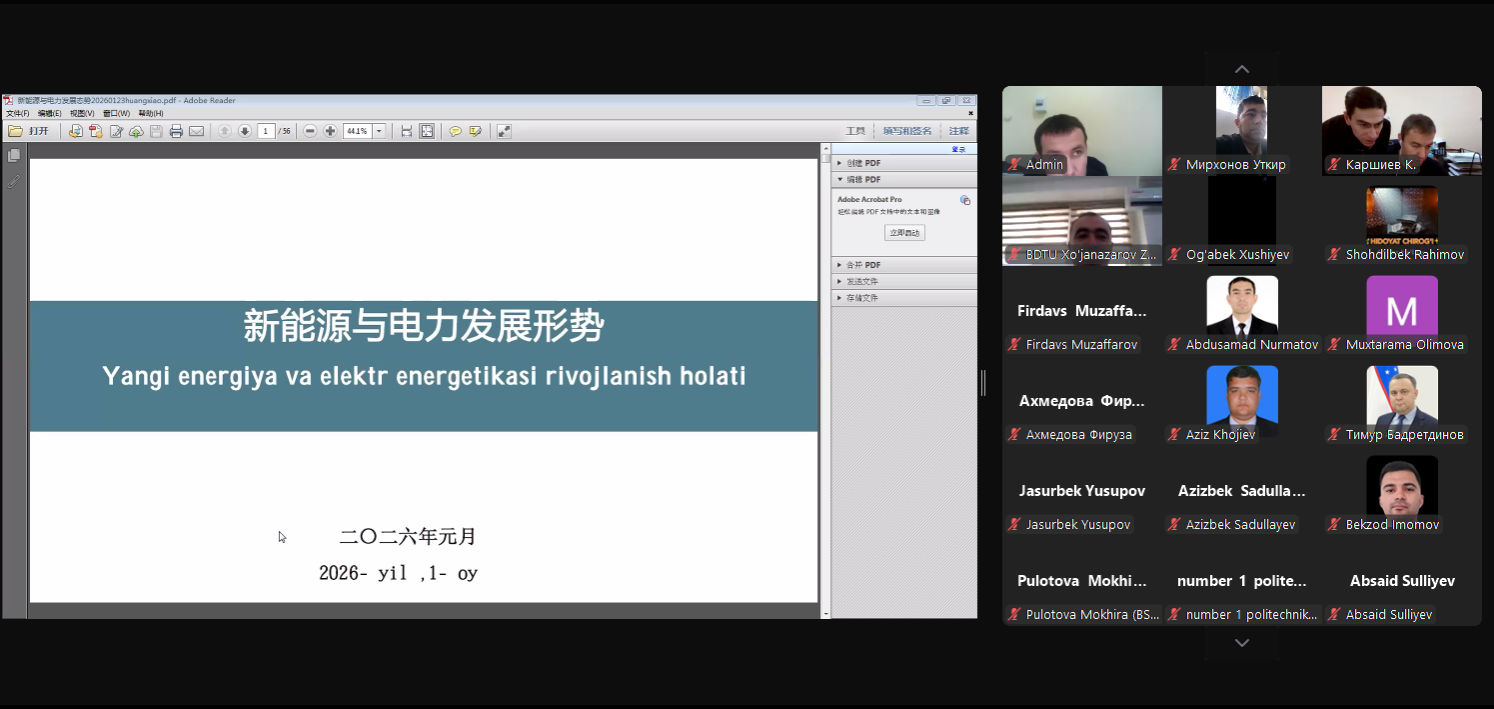Click the fit-page view icon
Screen dimensions: 1494x709
427,130
